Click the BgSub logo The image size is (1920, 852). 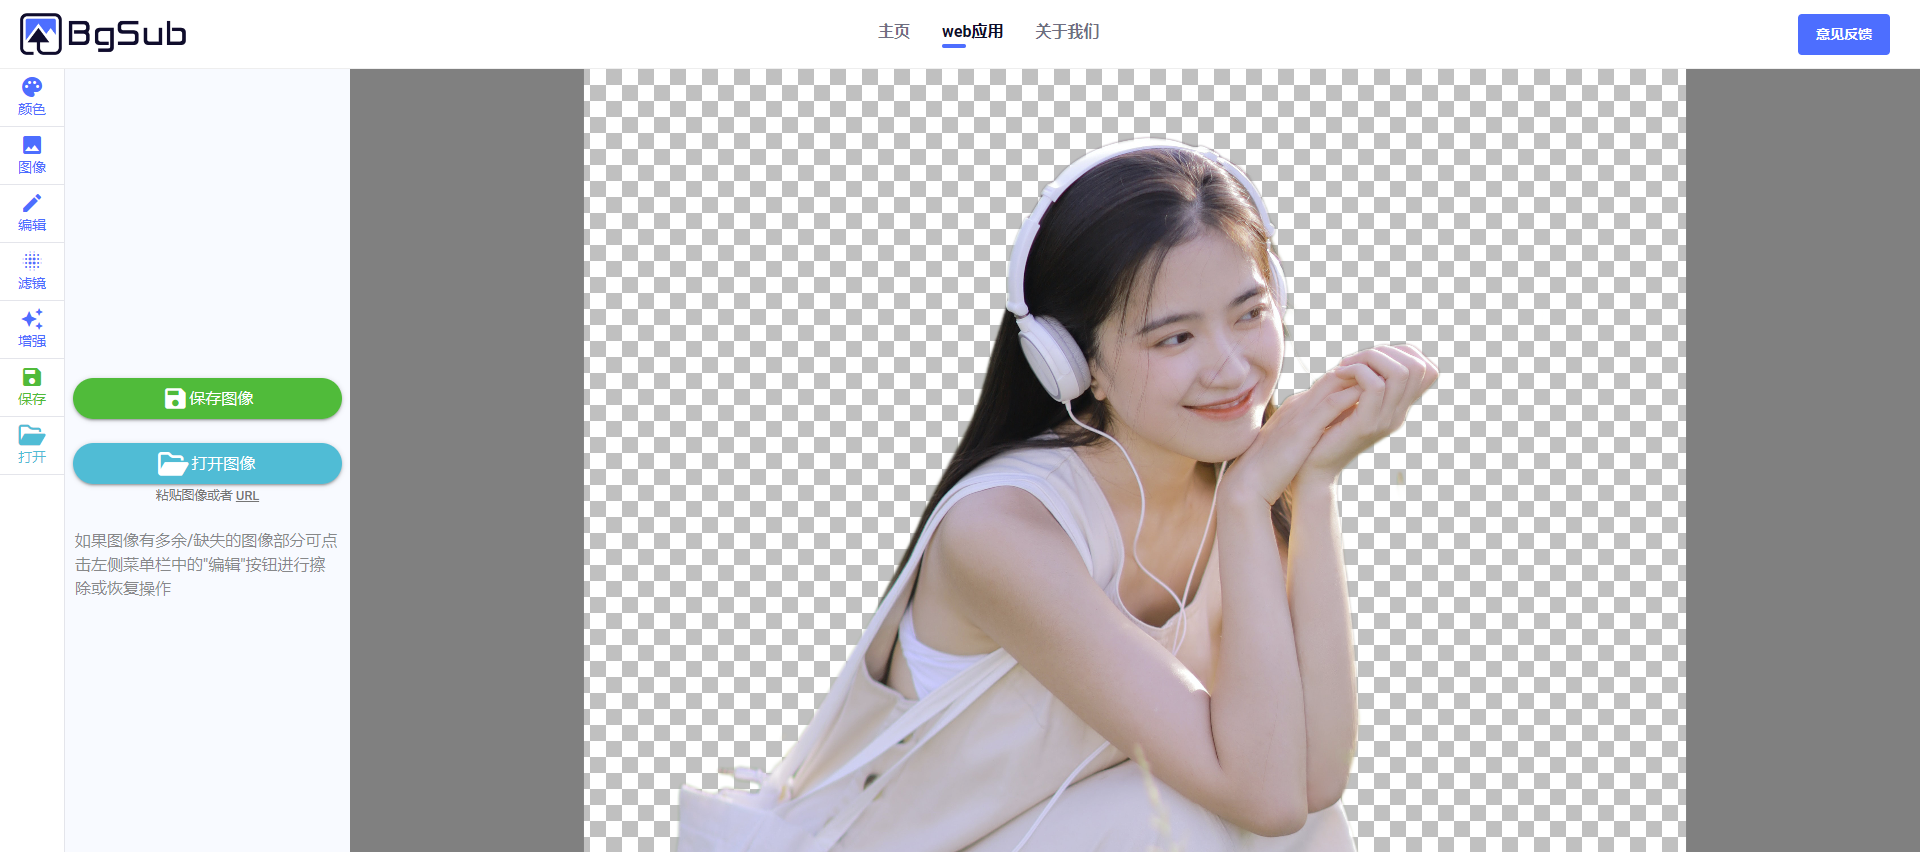[103, 34]
